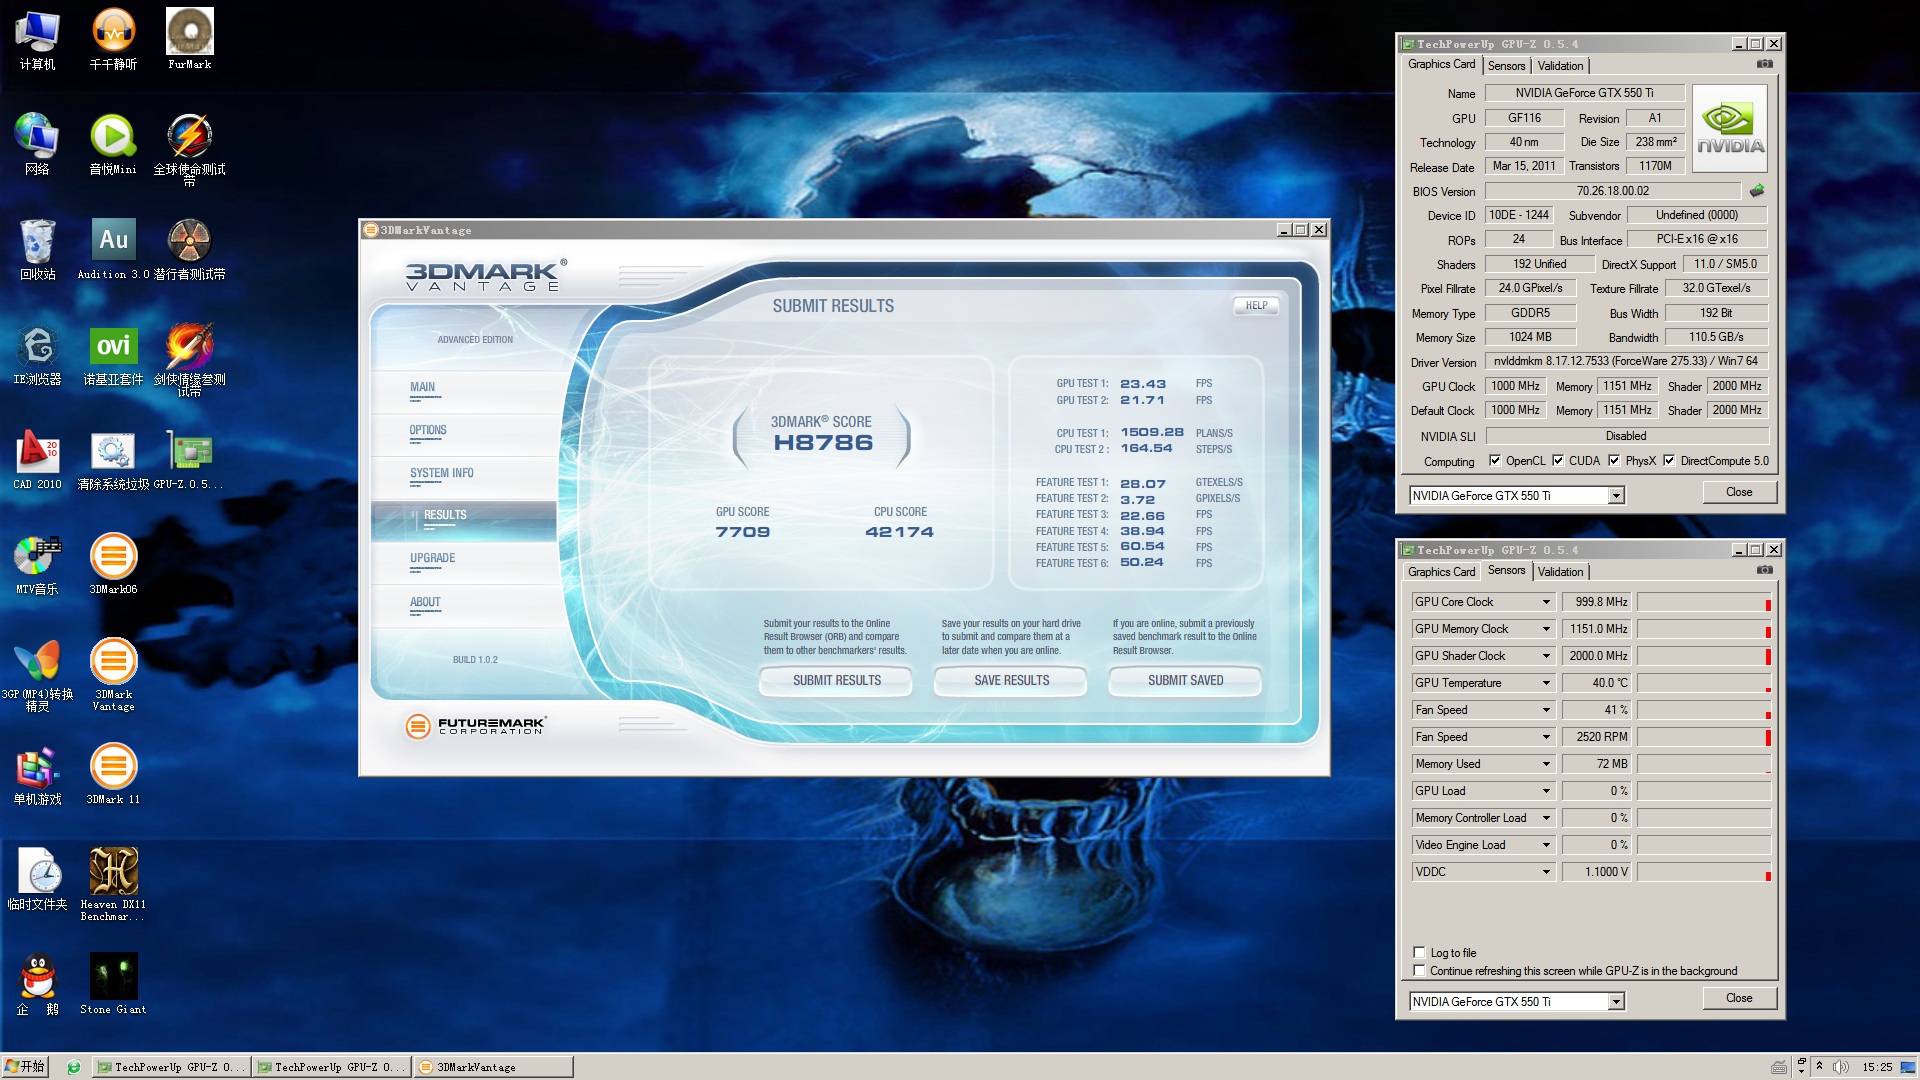Image resolution: width=1920 pixels, height=1080 pixels.
Task: Click the NVIDIA logo in GPU-Z
Action: coord(1730,128)
